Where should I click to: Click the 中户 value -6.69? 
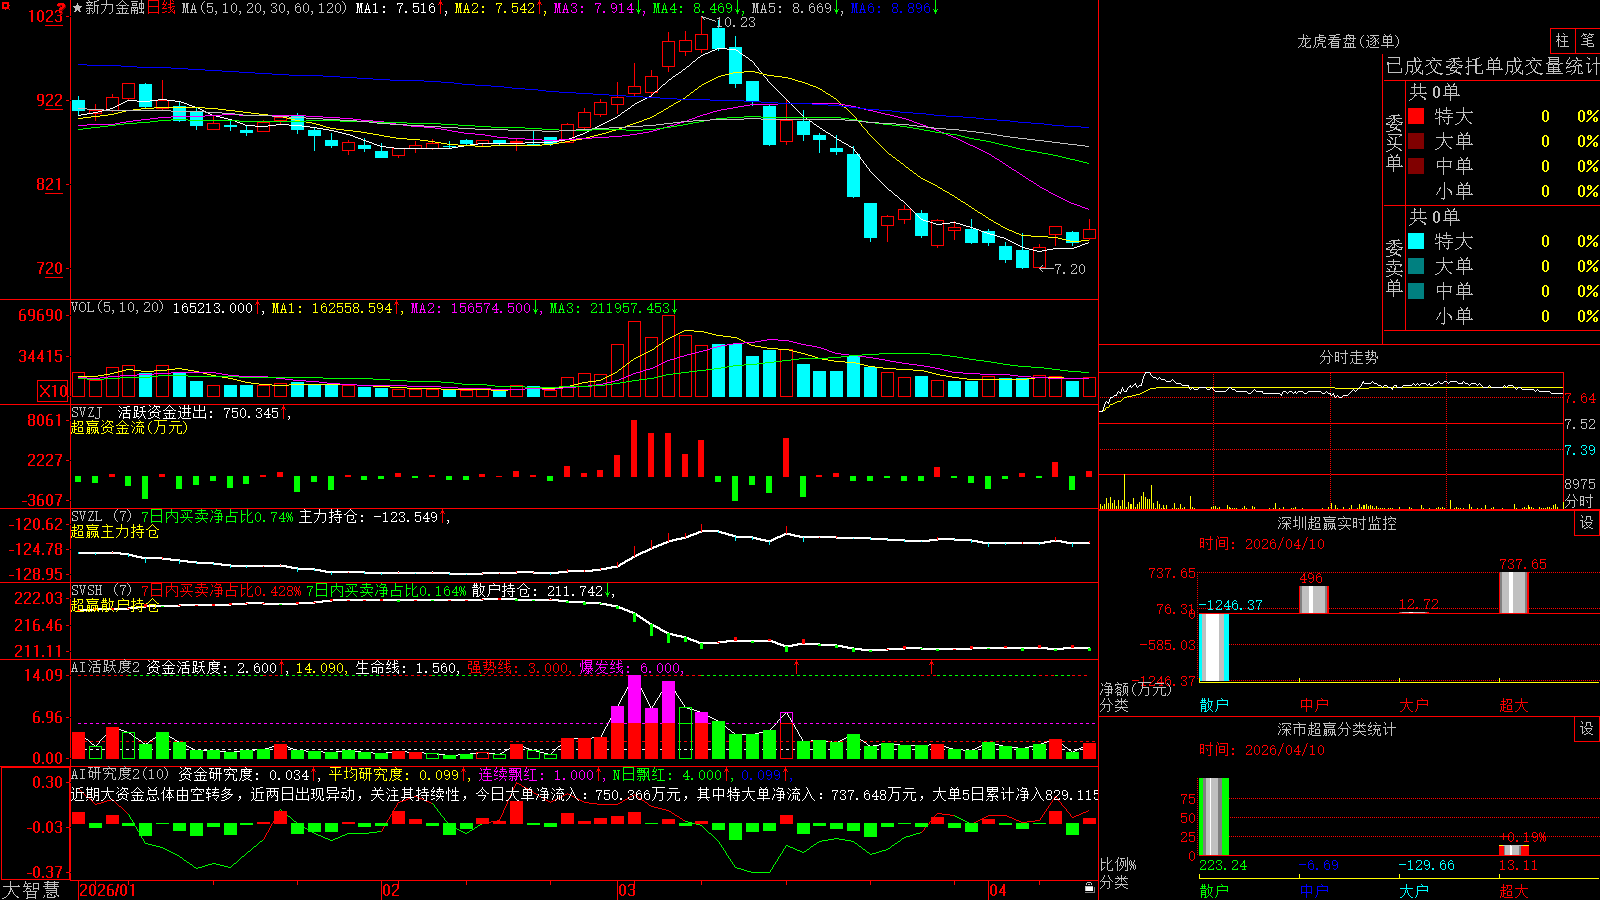(1319, 865)
